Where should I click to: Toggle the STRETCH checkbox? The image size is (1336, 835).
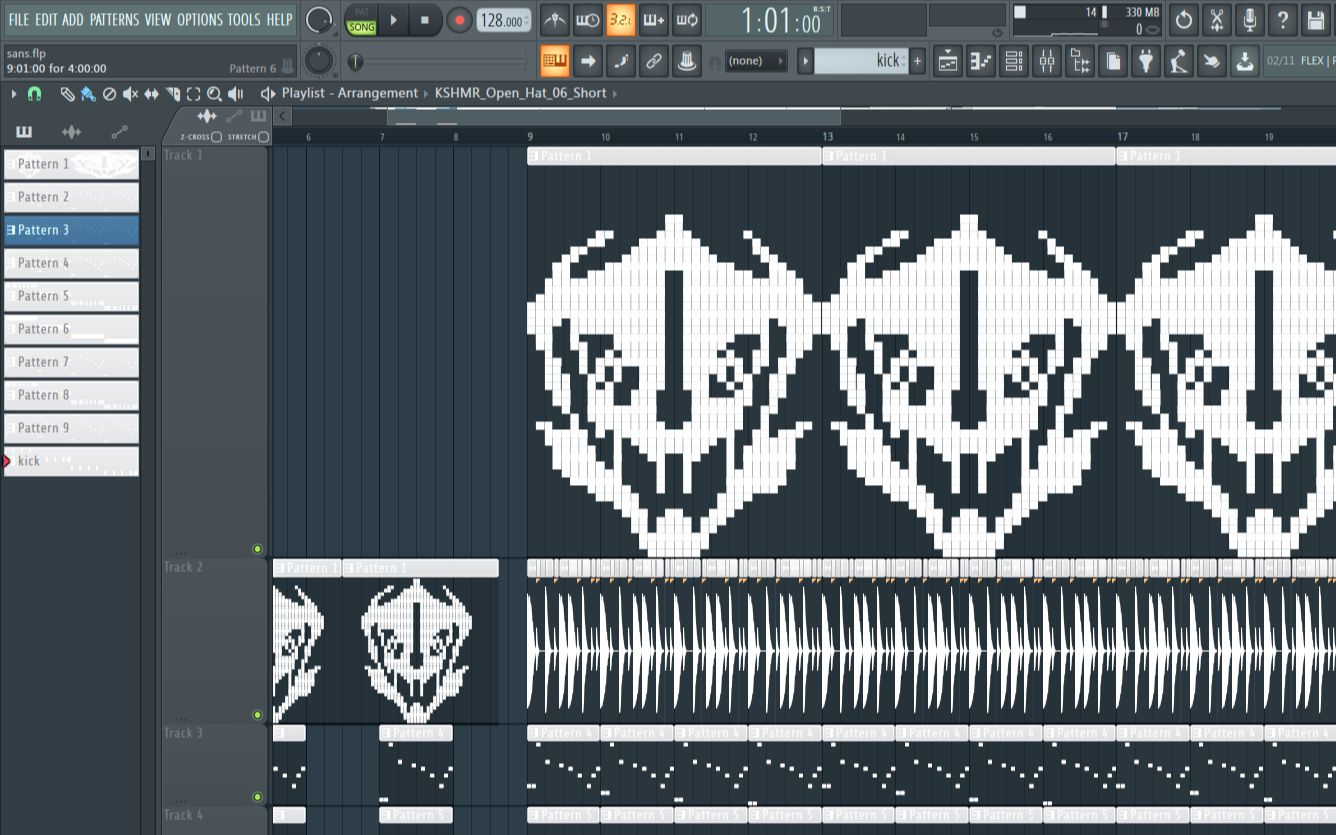tap(263, 137)
